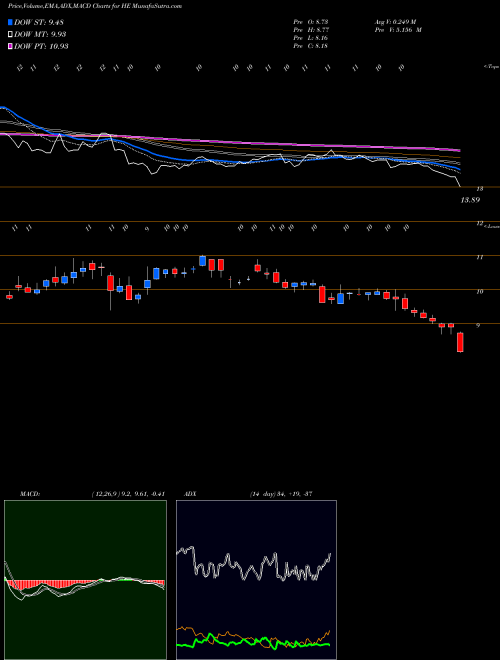This screenshot has width=500, height=660.
Task: Open the dark blue ADX indicator chart panel
Action: (256, 580)
